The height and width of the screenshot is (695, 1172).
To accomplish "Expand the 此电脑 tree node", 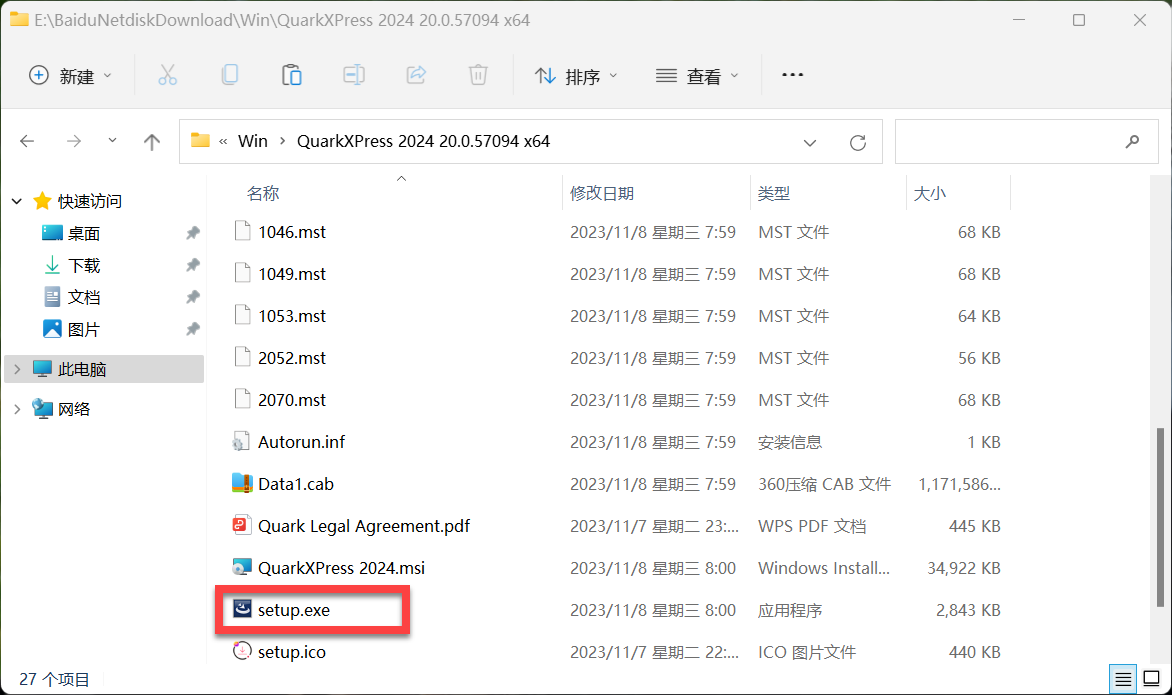I will [x=17, y=370].
